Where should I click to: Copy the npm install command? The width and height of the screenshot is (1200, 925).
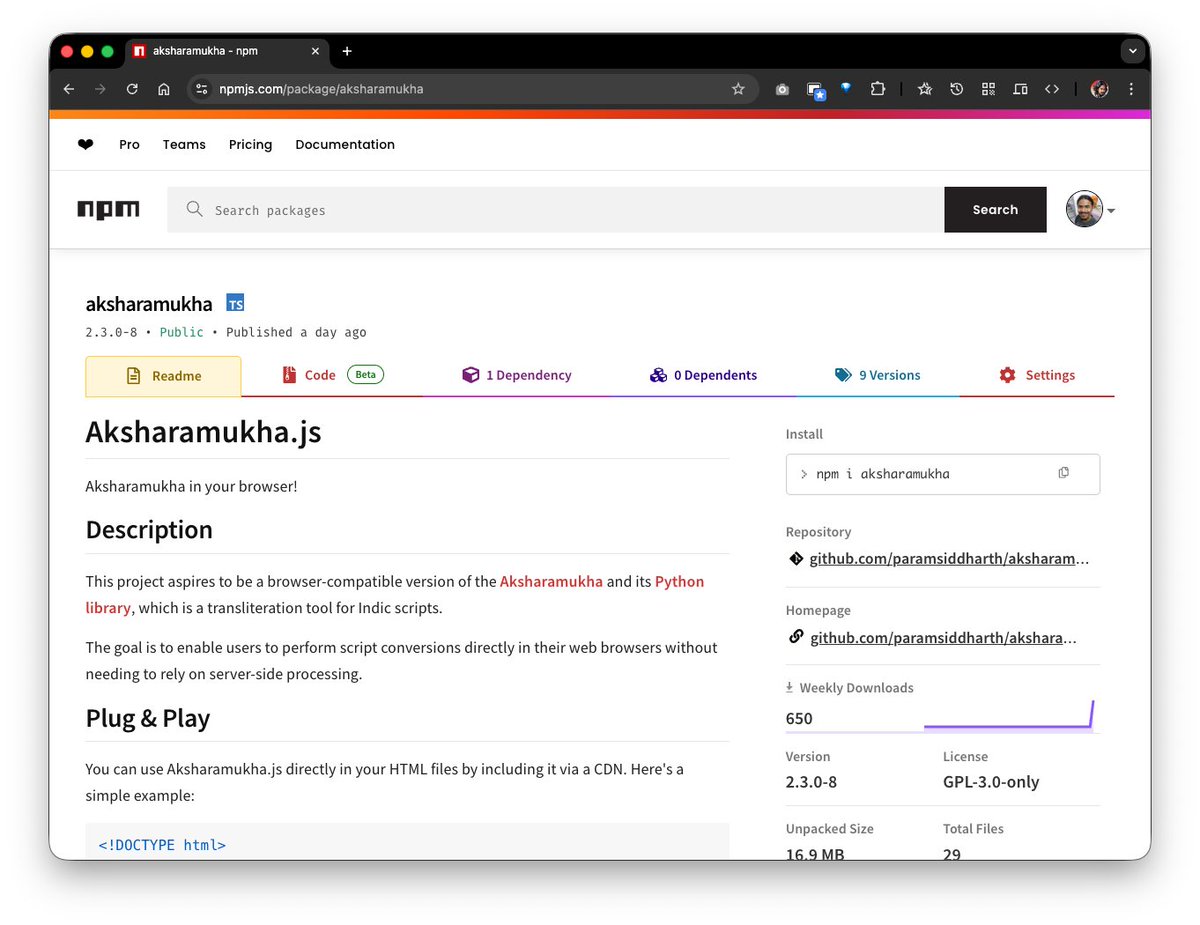(x=1063, y=473)
